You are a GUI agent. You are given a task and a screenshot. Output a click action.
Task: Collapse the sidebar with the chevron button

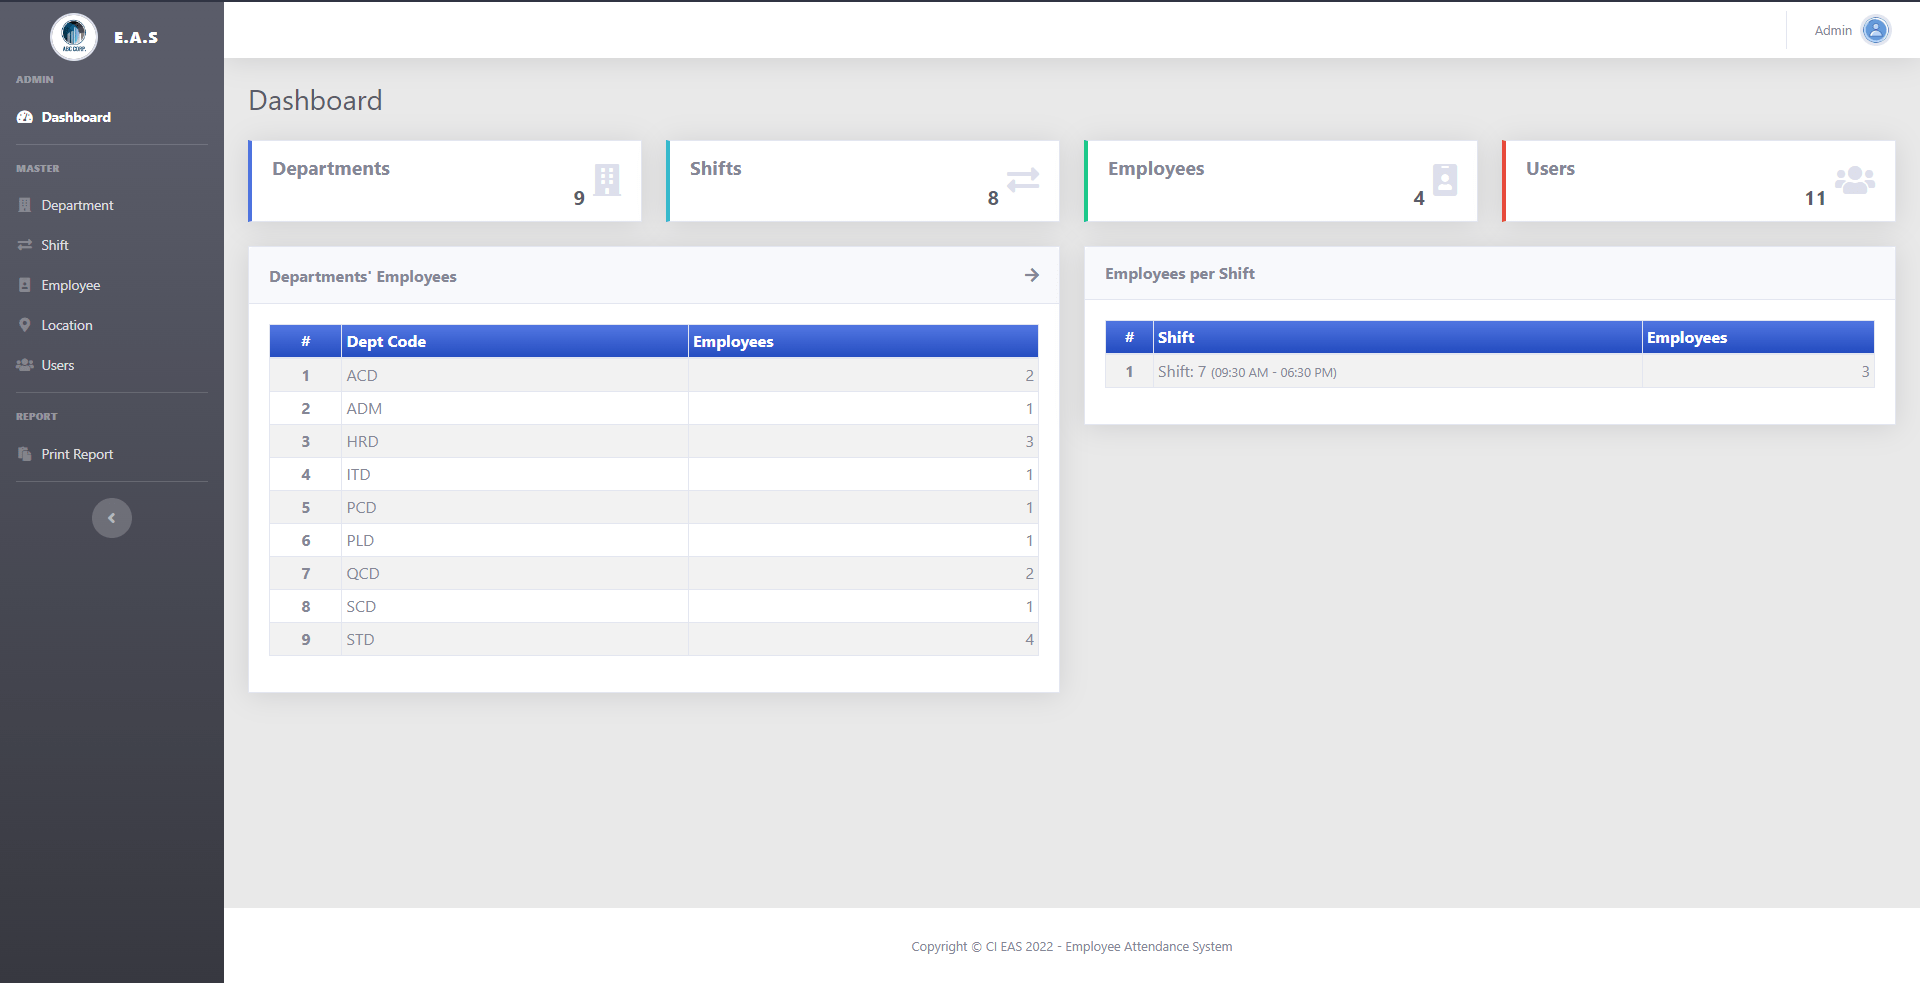click(111, 518)
